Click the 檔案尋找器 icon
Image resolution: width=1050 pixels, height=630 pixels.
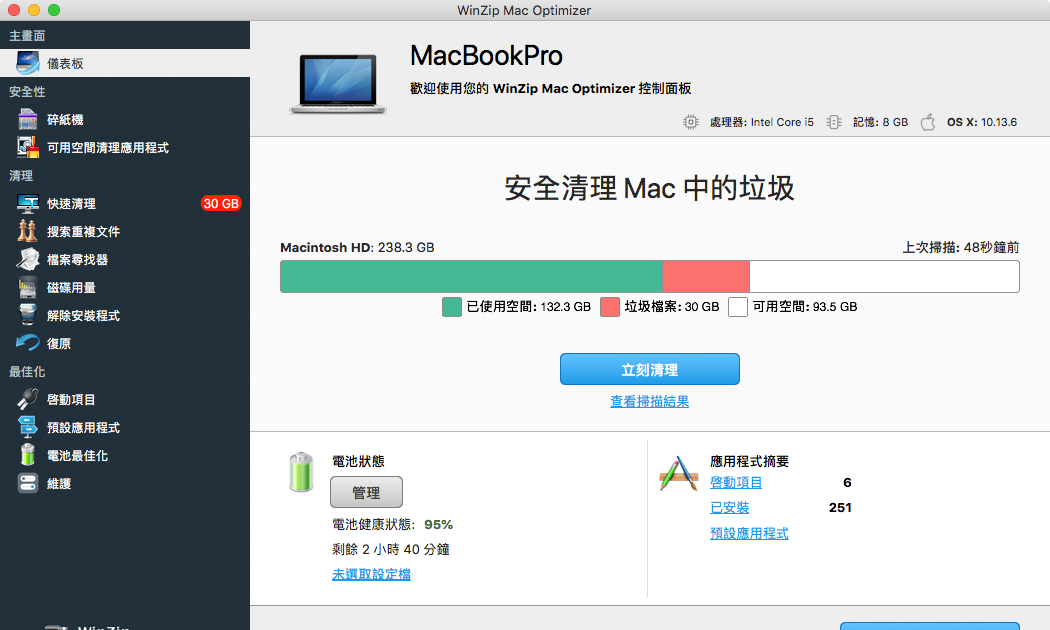coord(27,259)
